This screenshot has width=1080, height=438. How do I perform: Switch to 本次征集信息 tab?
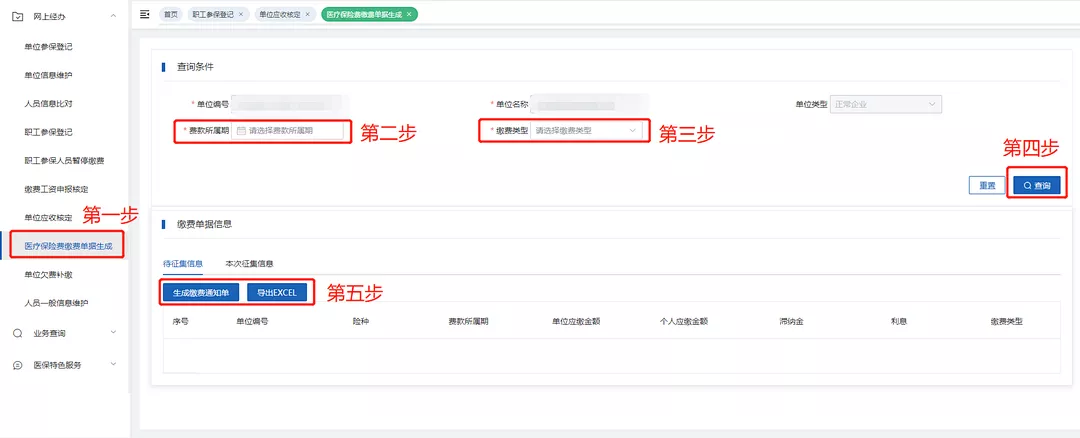pyautogui.click(x=250, y=264)
